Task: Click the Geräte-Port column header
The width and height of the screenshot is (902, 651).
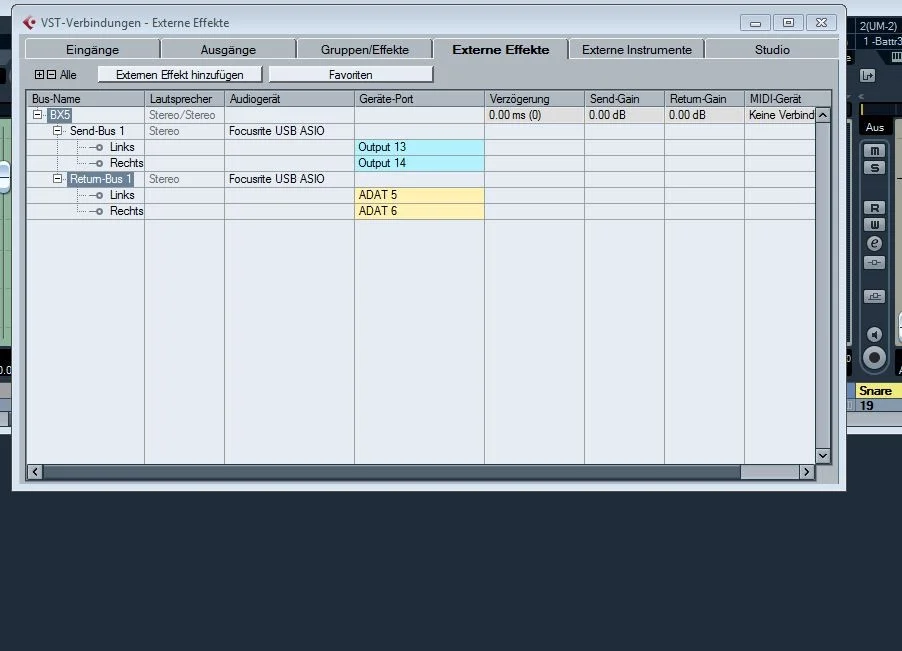Action: click(419, 99)
